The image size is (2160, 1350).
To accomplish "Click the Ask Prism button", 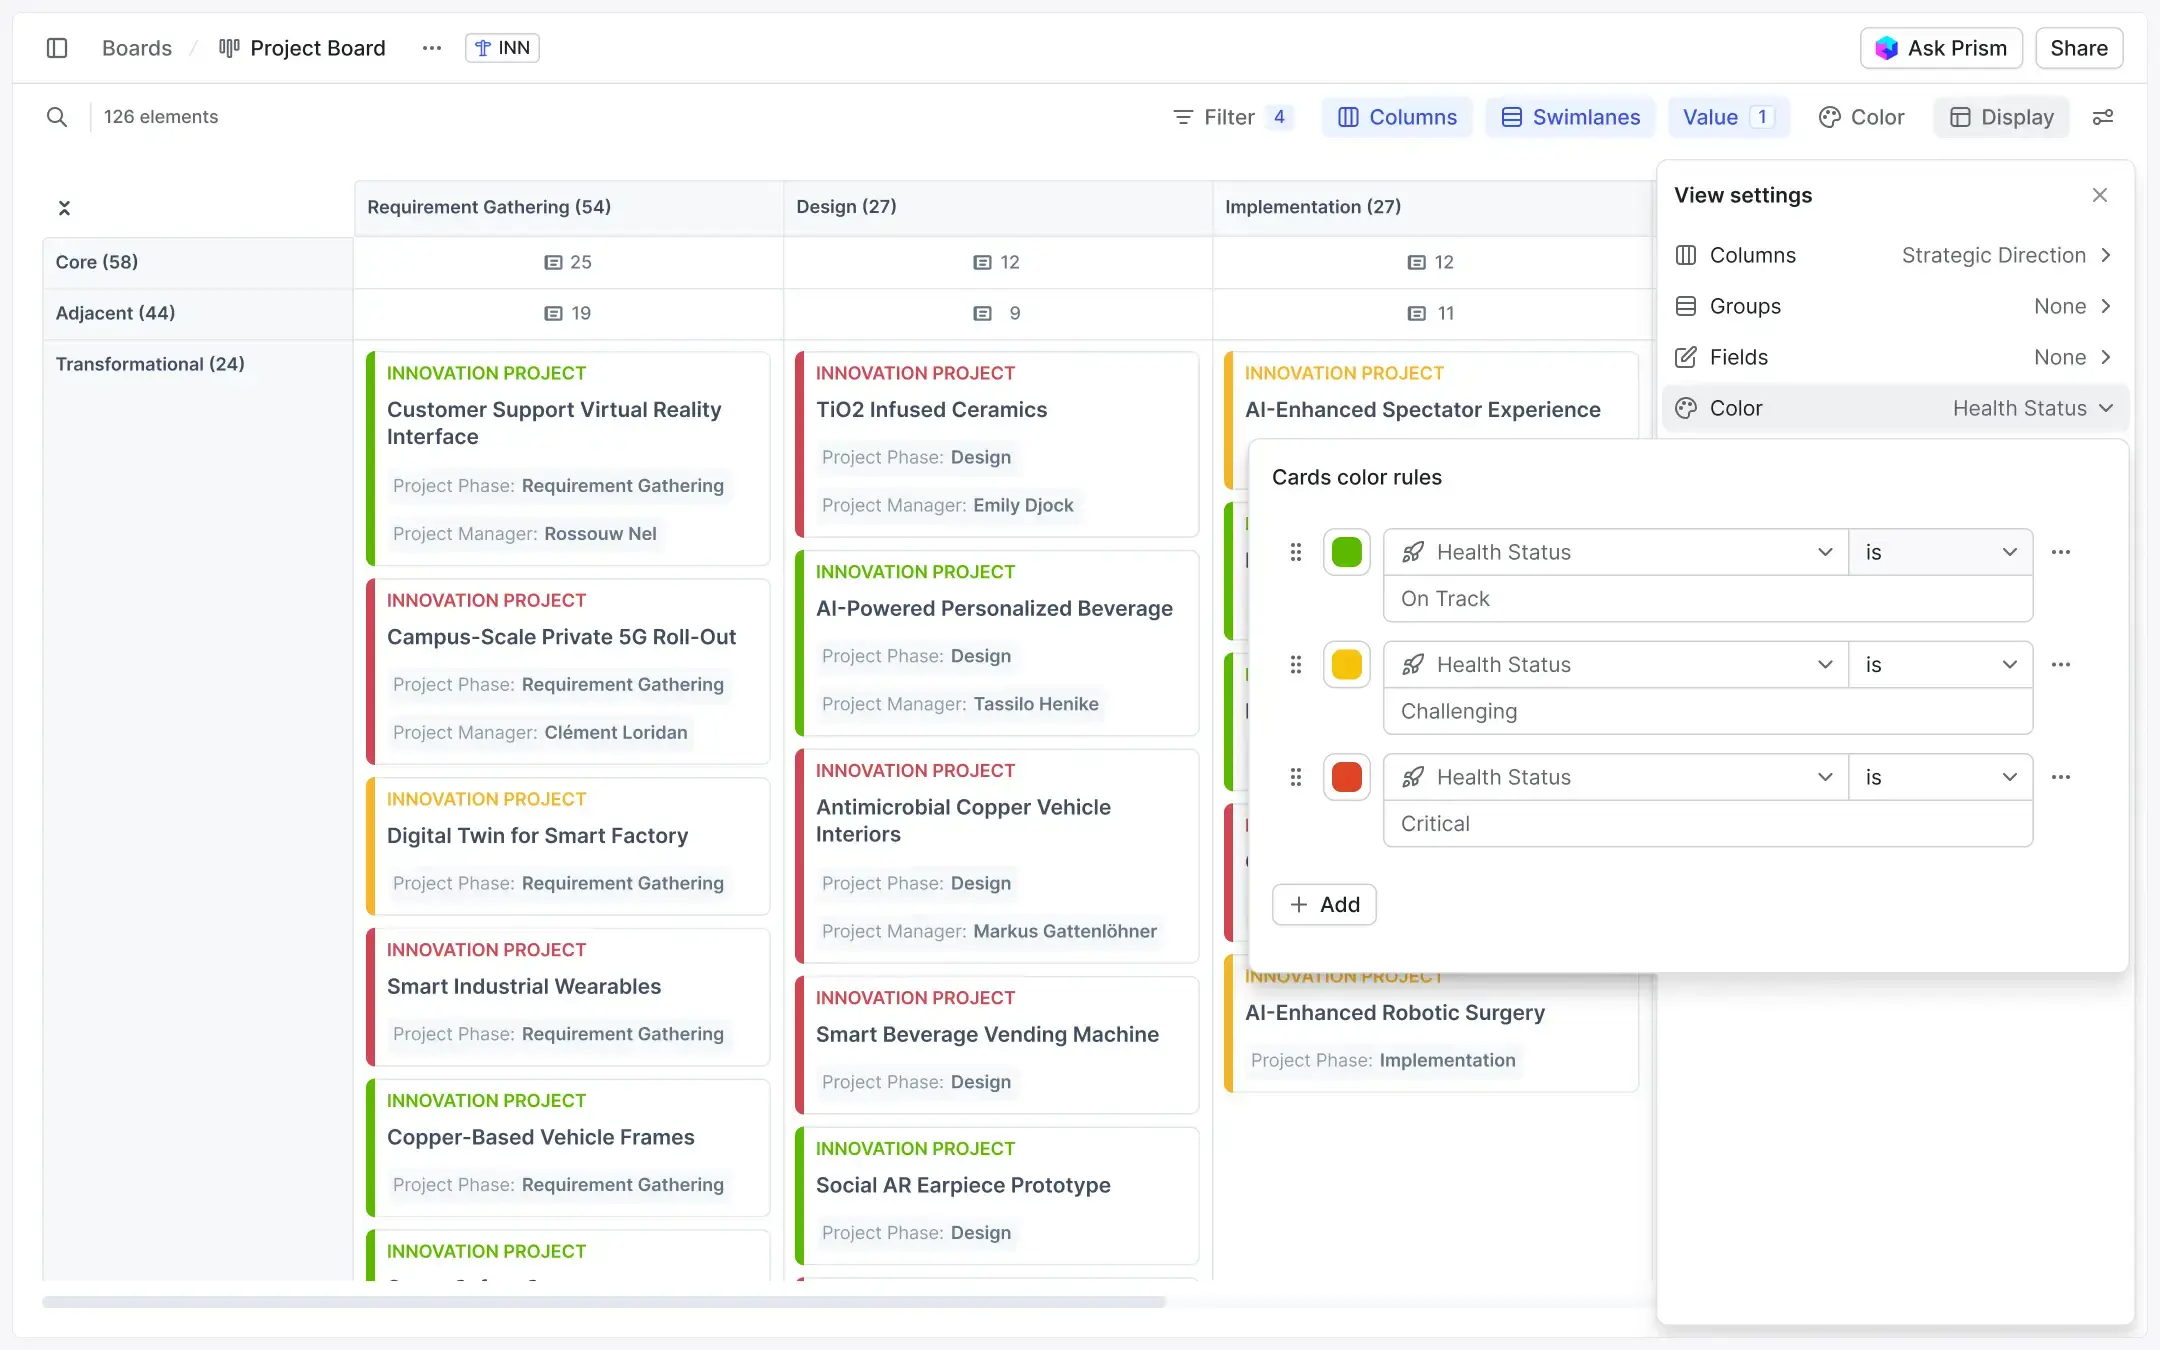I will pyautogui.click(x=1940, y=48).
